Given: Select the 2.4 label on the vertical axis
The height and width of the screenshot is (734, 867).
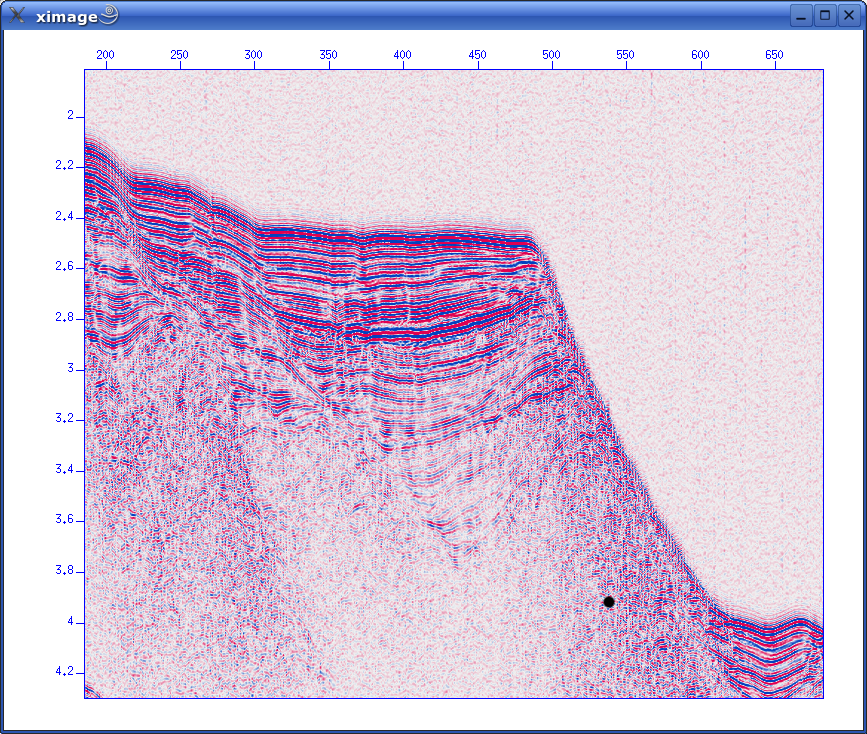Looking at the screenshot, I should click(x=65, y=217).
